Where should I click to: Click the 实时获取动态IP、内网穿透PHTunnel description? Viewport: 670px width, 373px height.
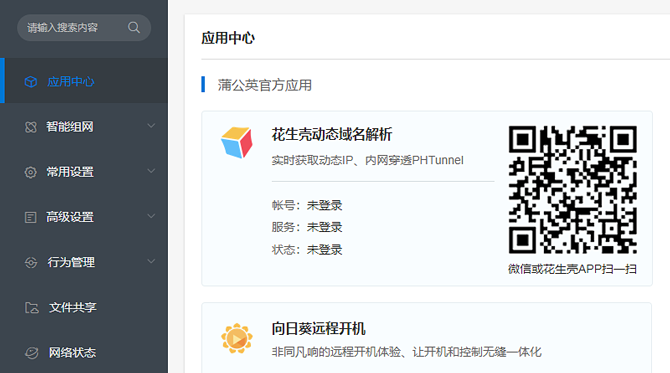point(367,160)
